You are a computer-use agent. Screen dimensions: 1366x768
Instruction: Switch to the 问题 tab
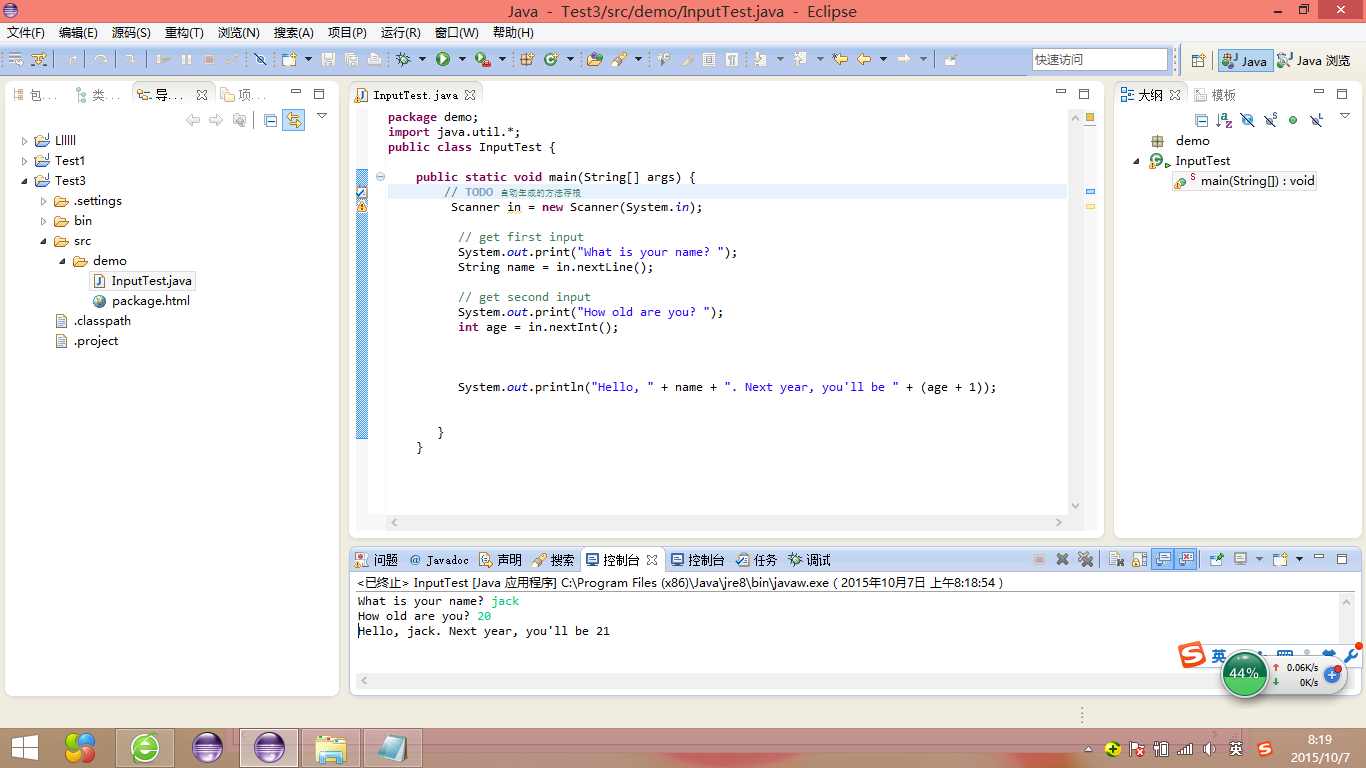point(377,560)
